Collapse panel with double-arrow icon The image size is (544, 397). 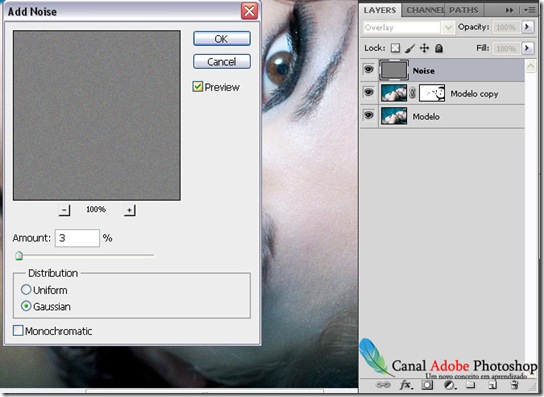coord(509,10)
